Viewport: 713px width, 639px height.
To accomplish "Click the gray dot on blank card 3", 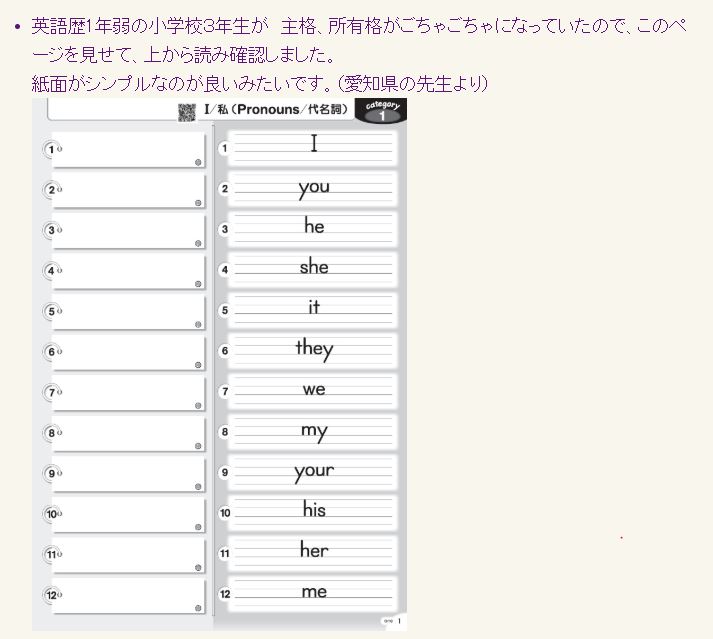I will 198,243.
